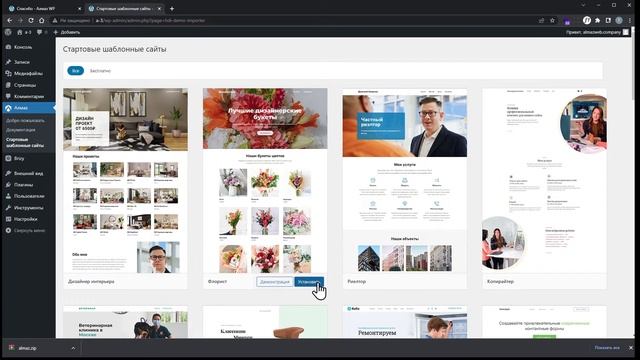Open the 'Копирайтер' template thumbnail

pyautogui.click(x=544, y=181)
